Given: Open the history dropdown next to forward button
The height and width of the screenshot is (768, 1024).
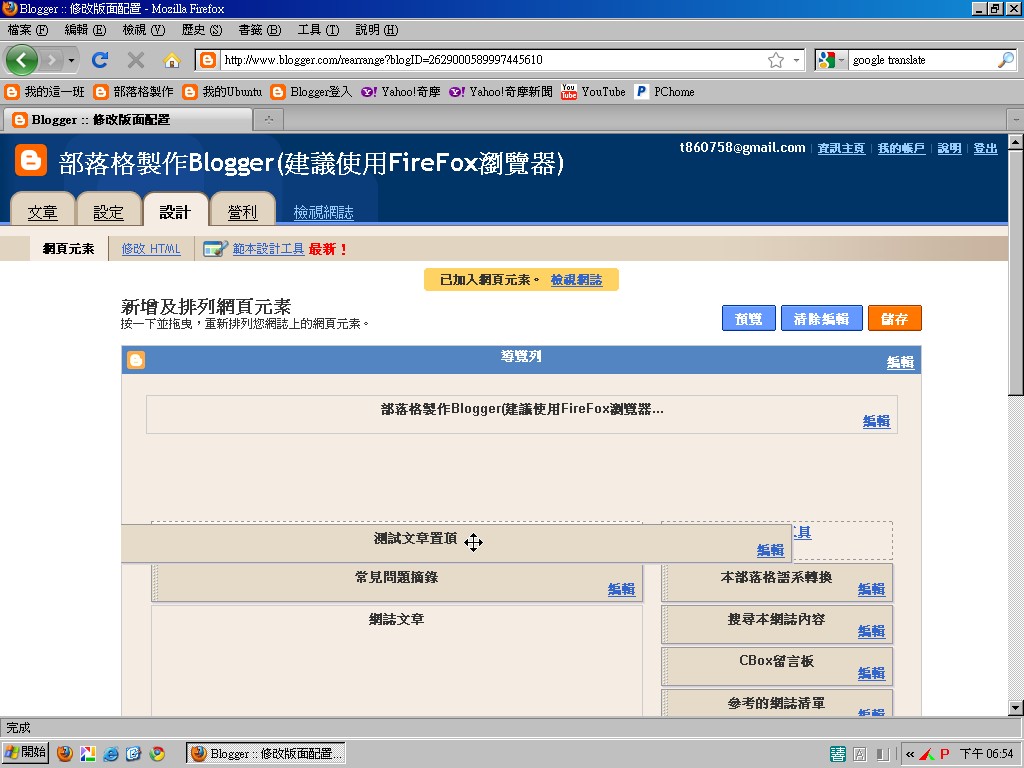Looking at the screenshot, I should pyautogui.click(x=71, y=61).
